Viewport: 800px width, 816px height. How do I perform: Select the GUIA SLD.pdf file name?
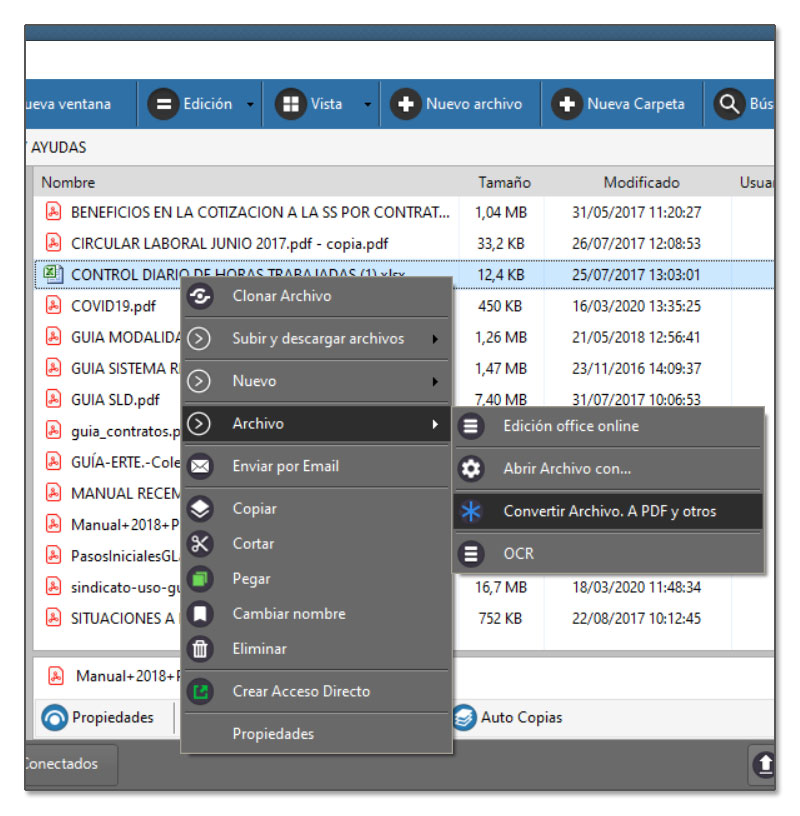(x=116, y=400)
